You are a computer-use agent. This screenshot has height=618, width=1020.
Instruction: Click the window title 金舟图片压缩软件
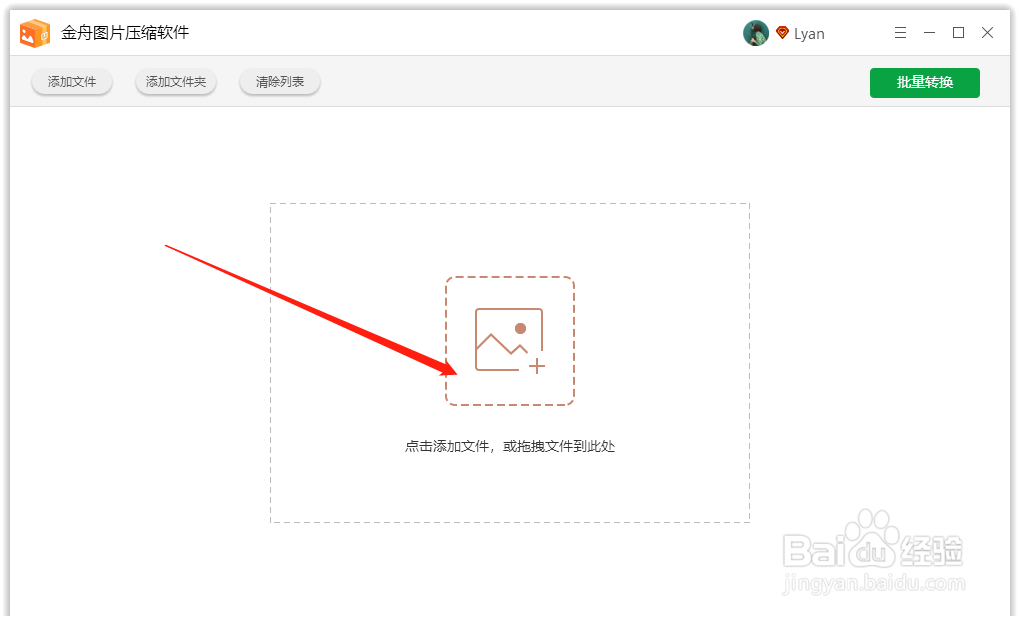coord(125,33)
